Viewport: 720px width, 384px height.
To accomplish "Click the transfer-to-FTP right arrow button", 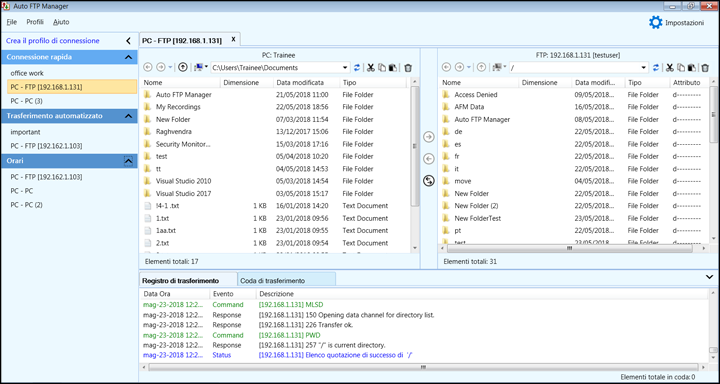I will coord(428,137).
